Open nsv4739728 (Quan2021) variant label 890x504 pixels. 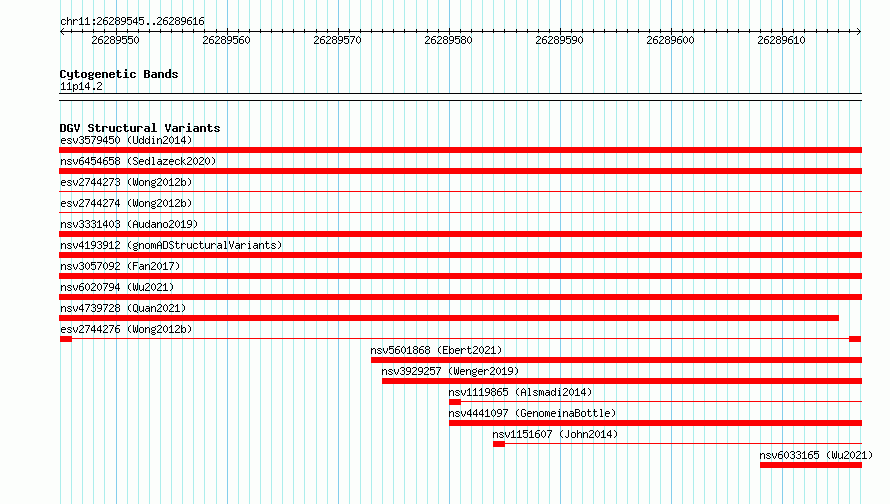123,308
